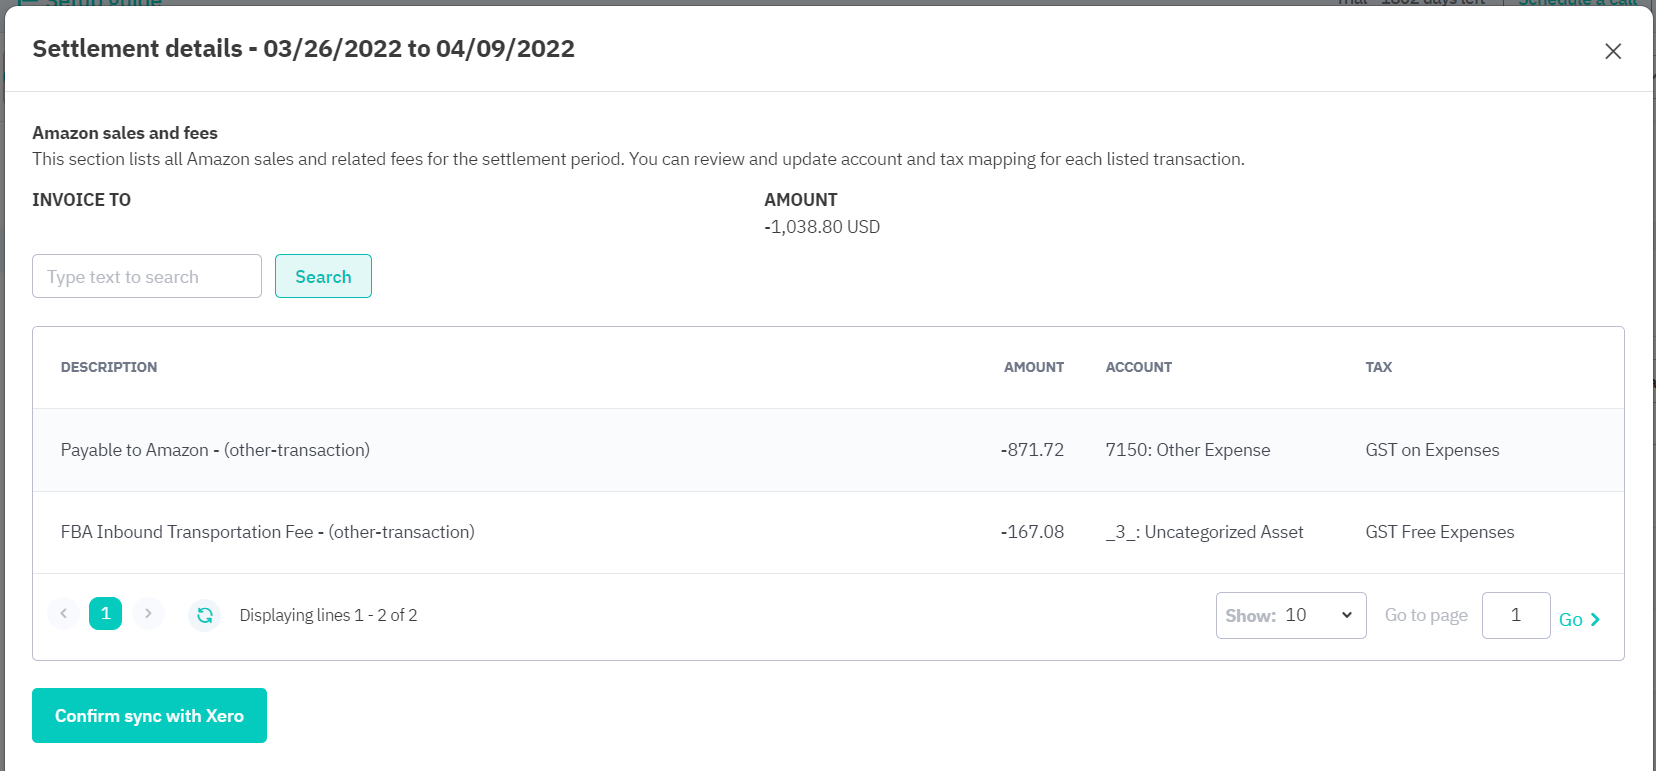This screenshot has width=1656, height=771.
Task: Click the Account column header
Action: click(1138, 367)
